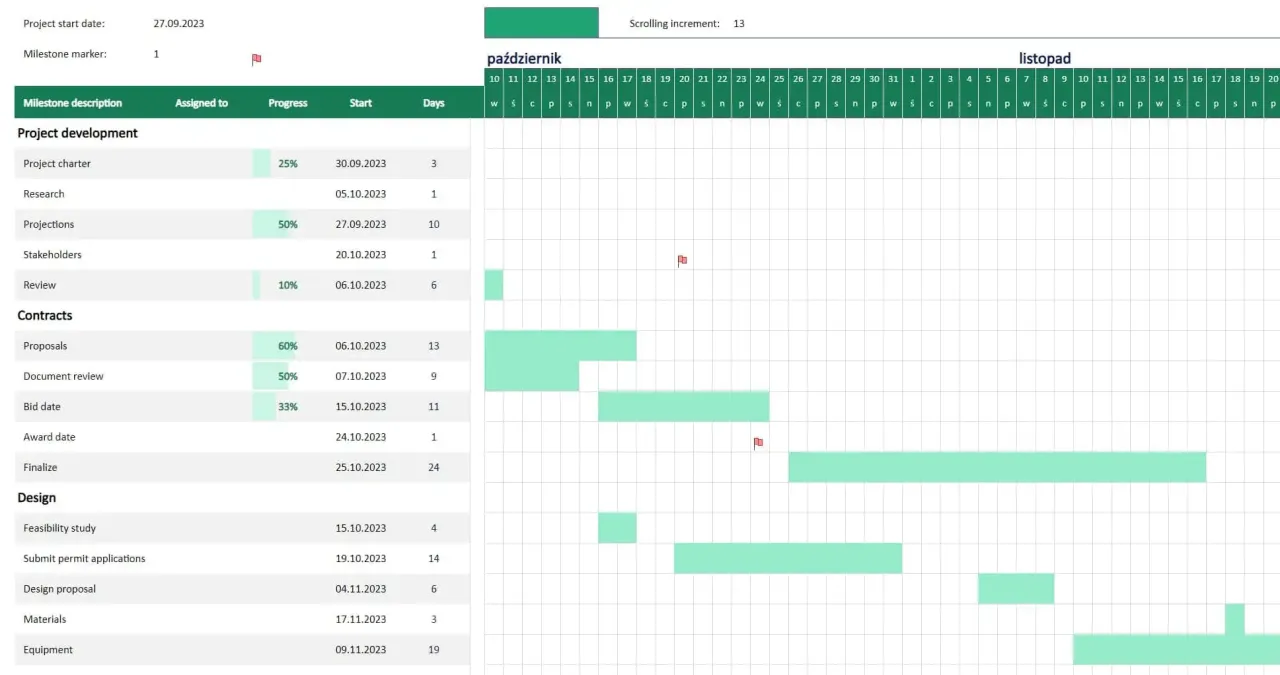The height and width of the screenshot is (675, 1280).
Task: Select the Design proposal task name
Action: point(60,589)
